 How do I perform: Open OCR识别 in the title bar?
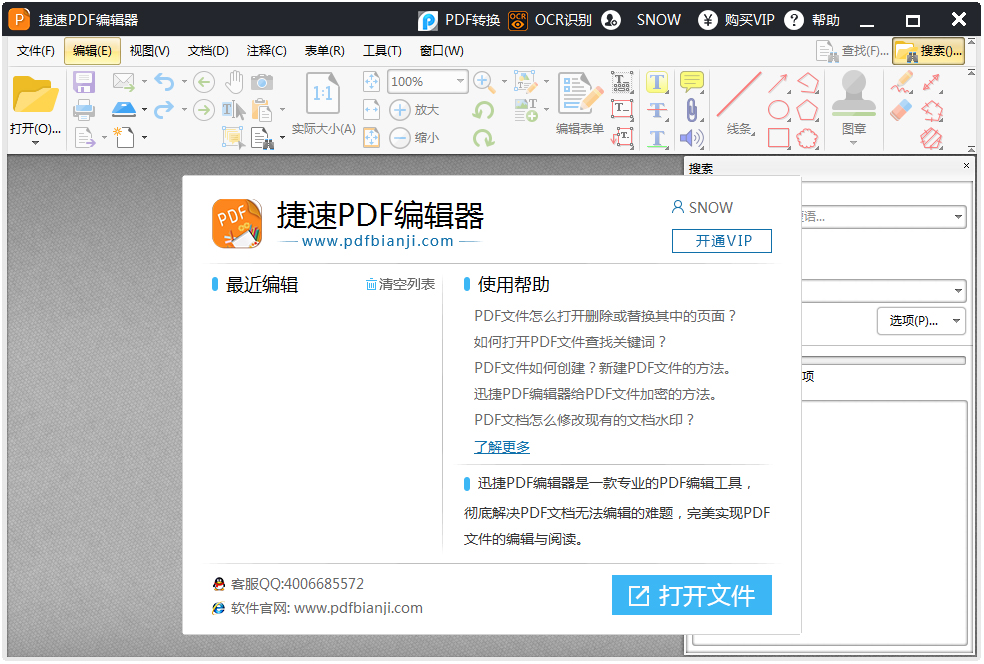click(549, 20)
